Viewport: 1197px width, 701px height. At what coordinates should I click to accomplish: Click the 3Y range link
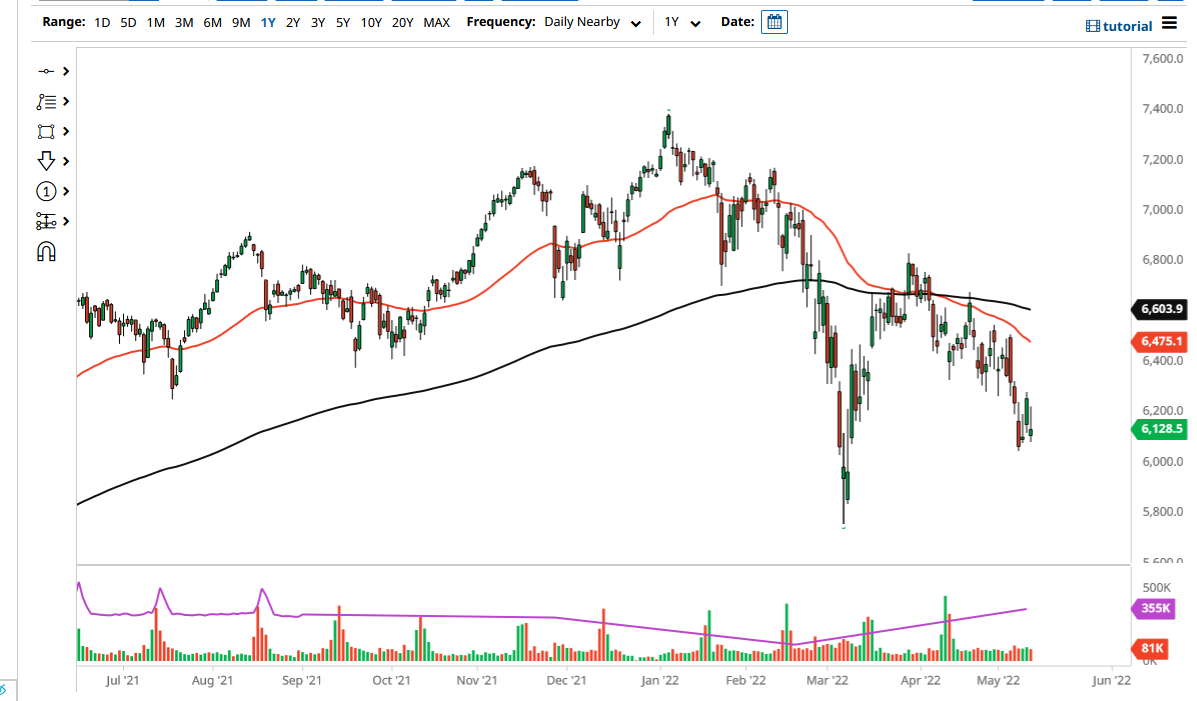tap(317, 22)
